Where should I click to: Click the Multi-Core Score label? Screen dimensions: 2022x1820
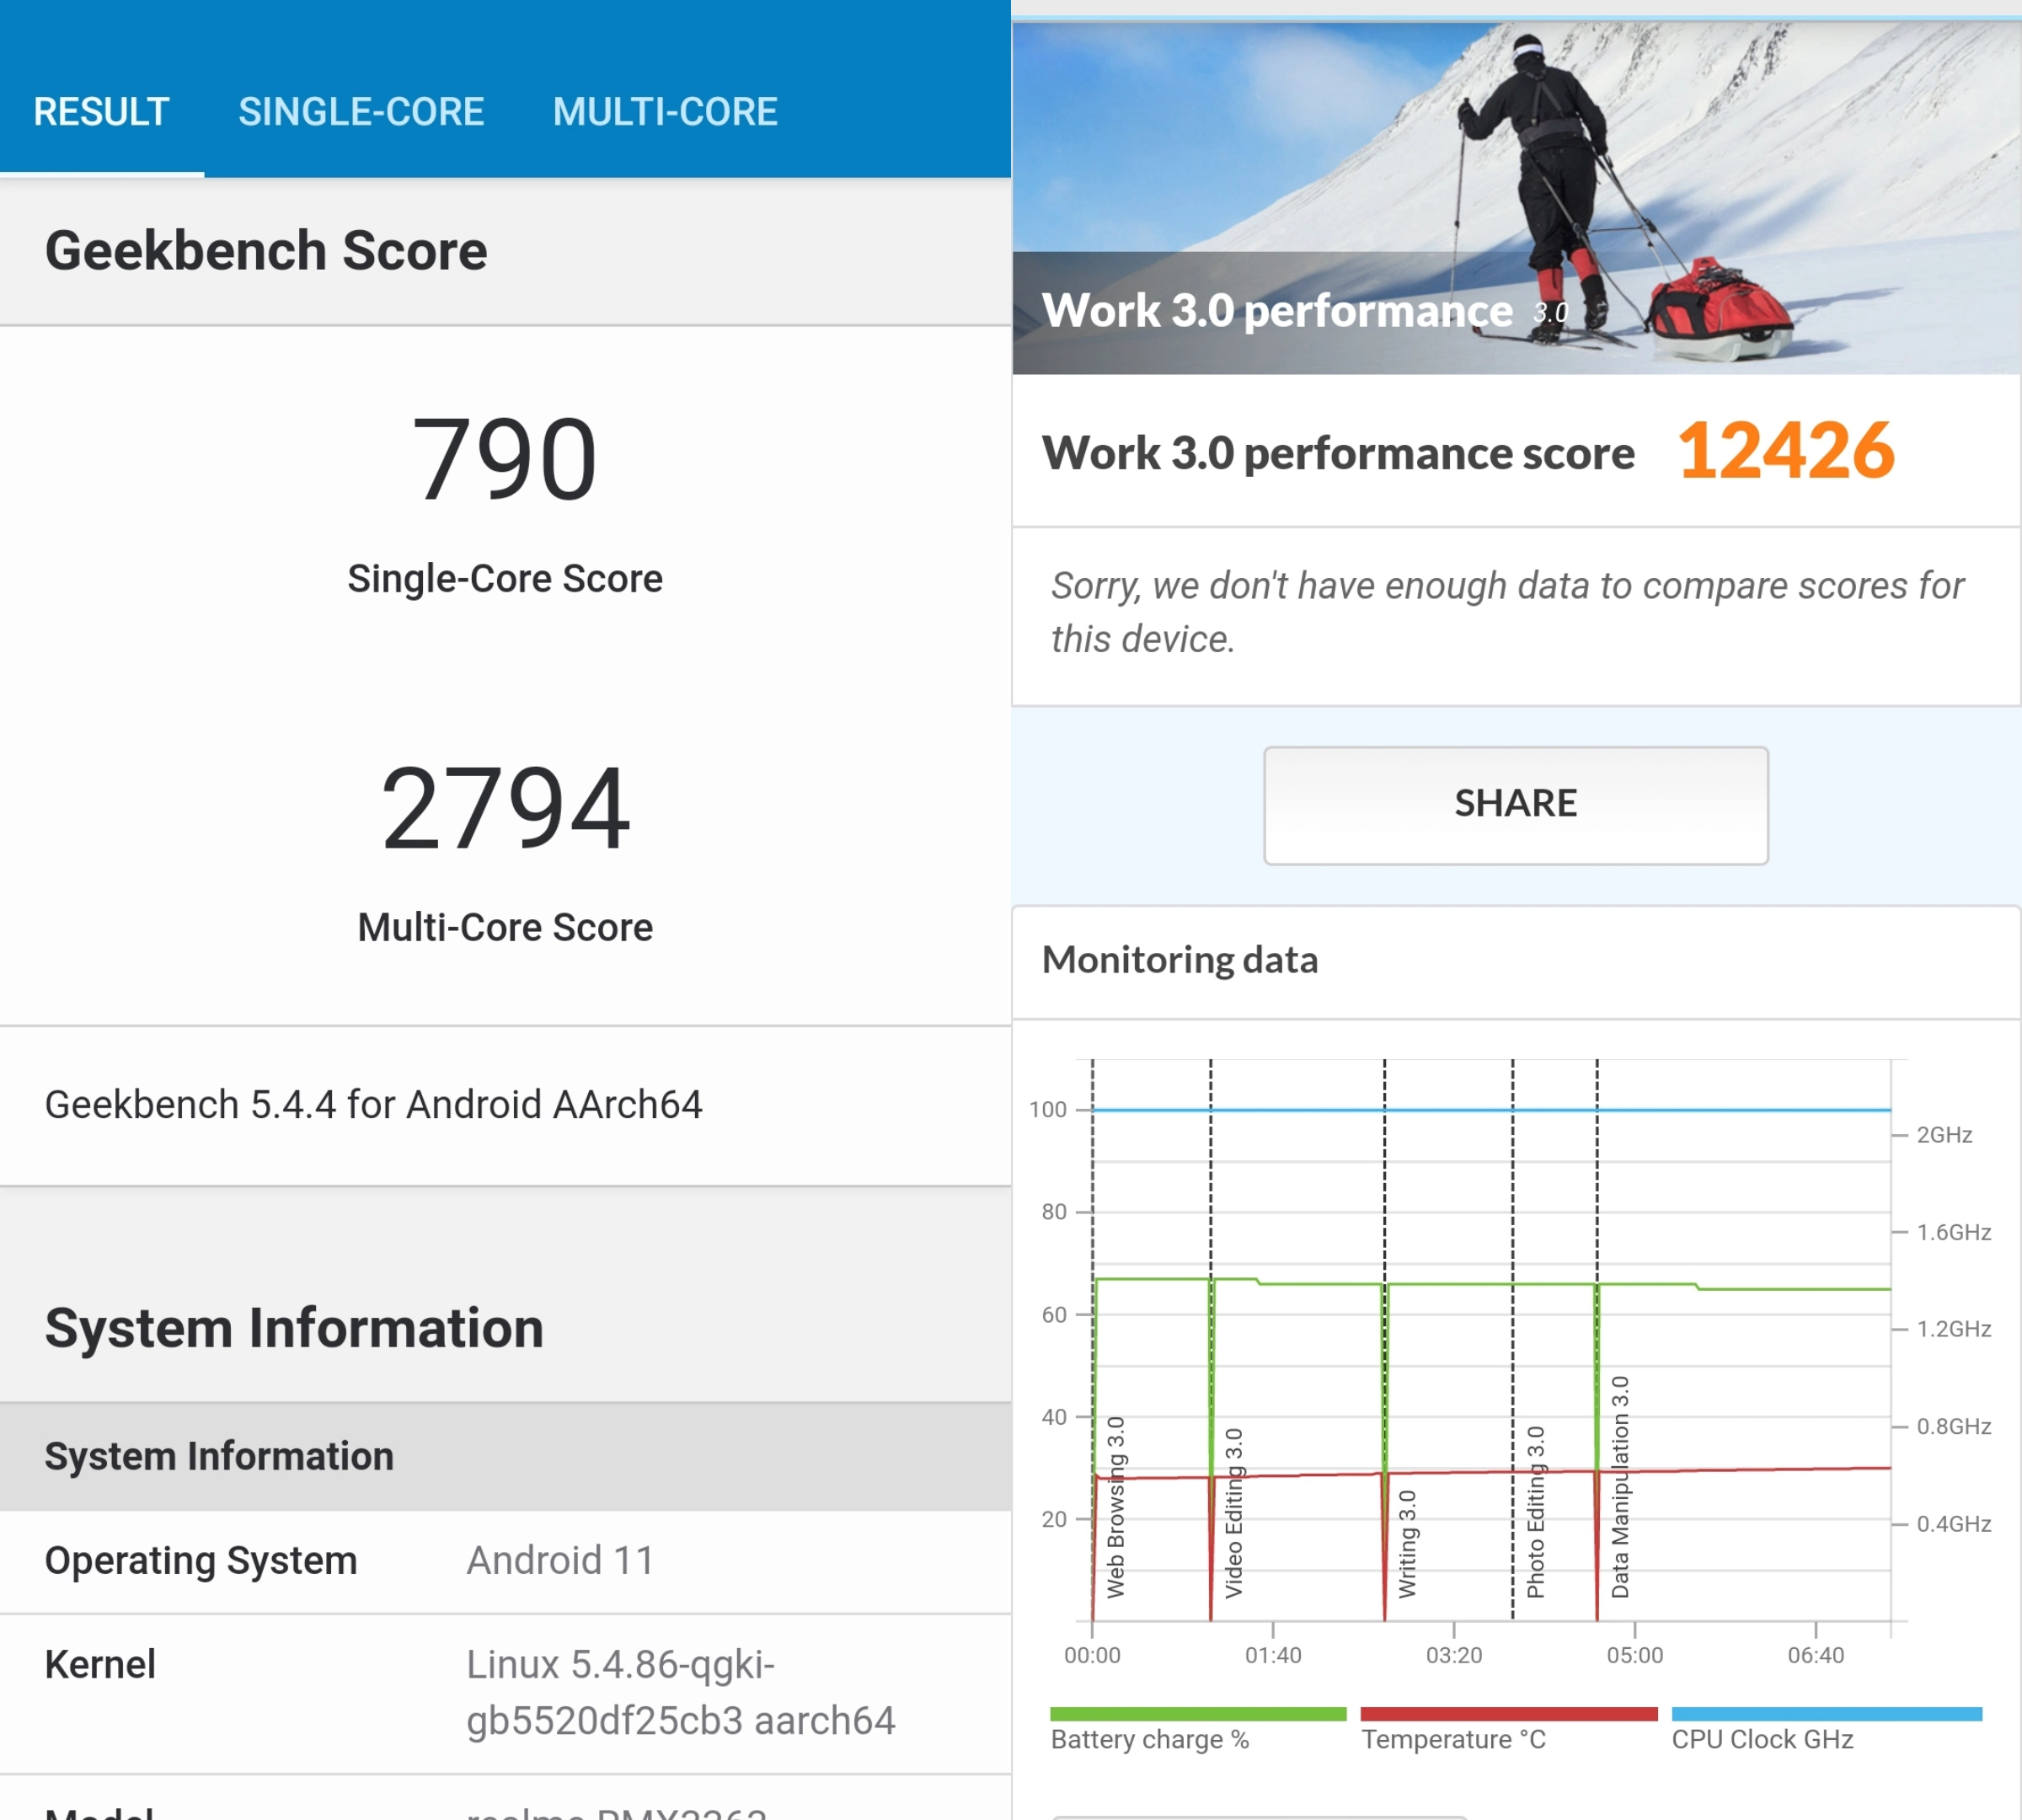(505, 927)
